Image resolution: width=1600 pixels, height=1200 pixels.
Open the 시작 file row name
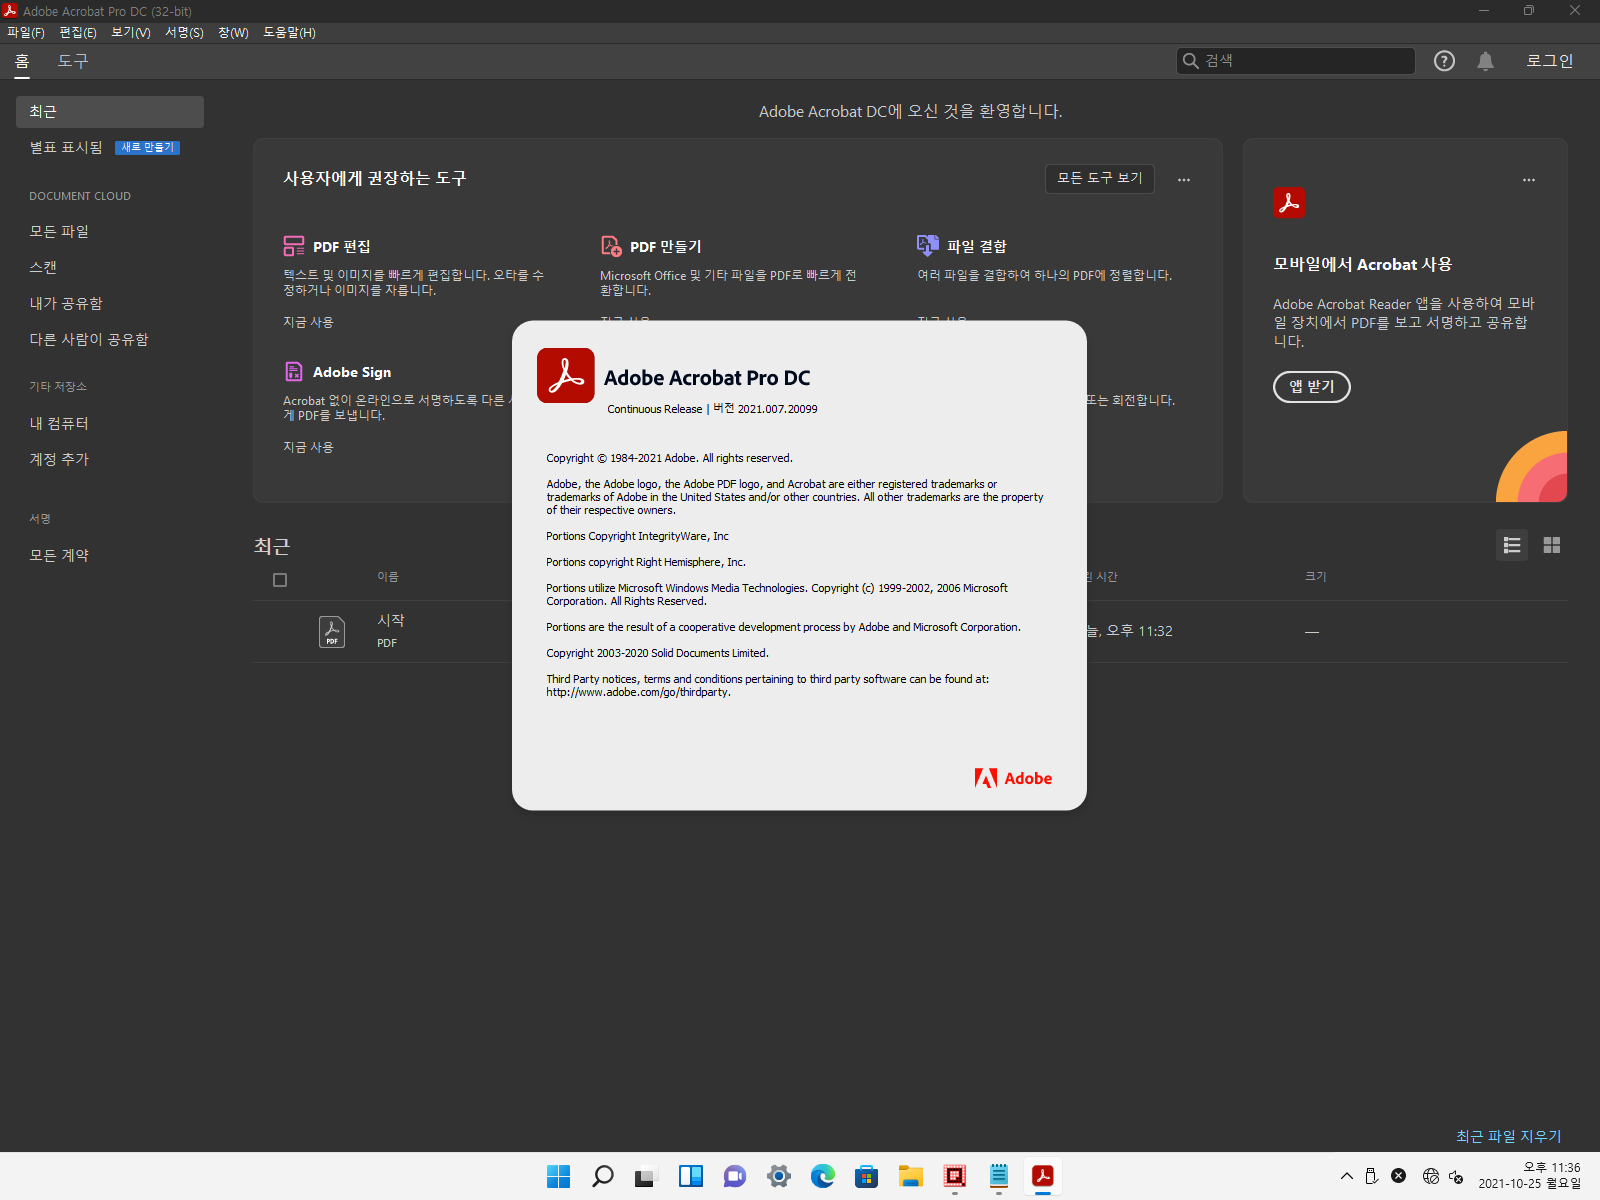[x=391, y=621]
